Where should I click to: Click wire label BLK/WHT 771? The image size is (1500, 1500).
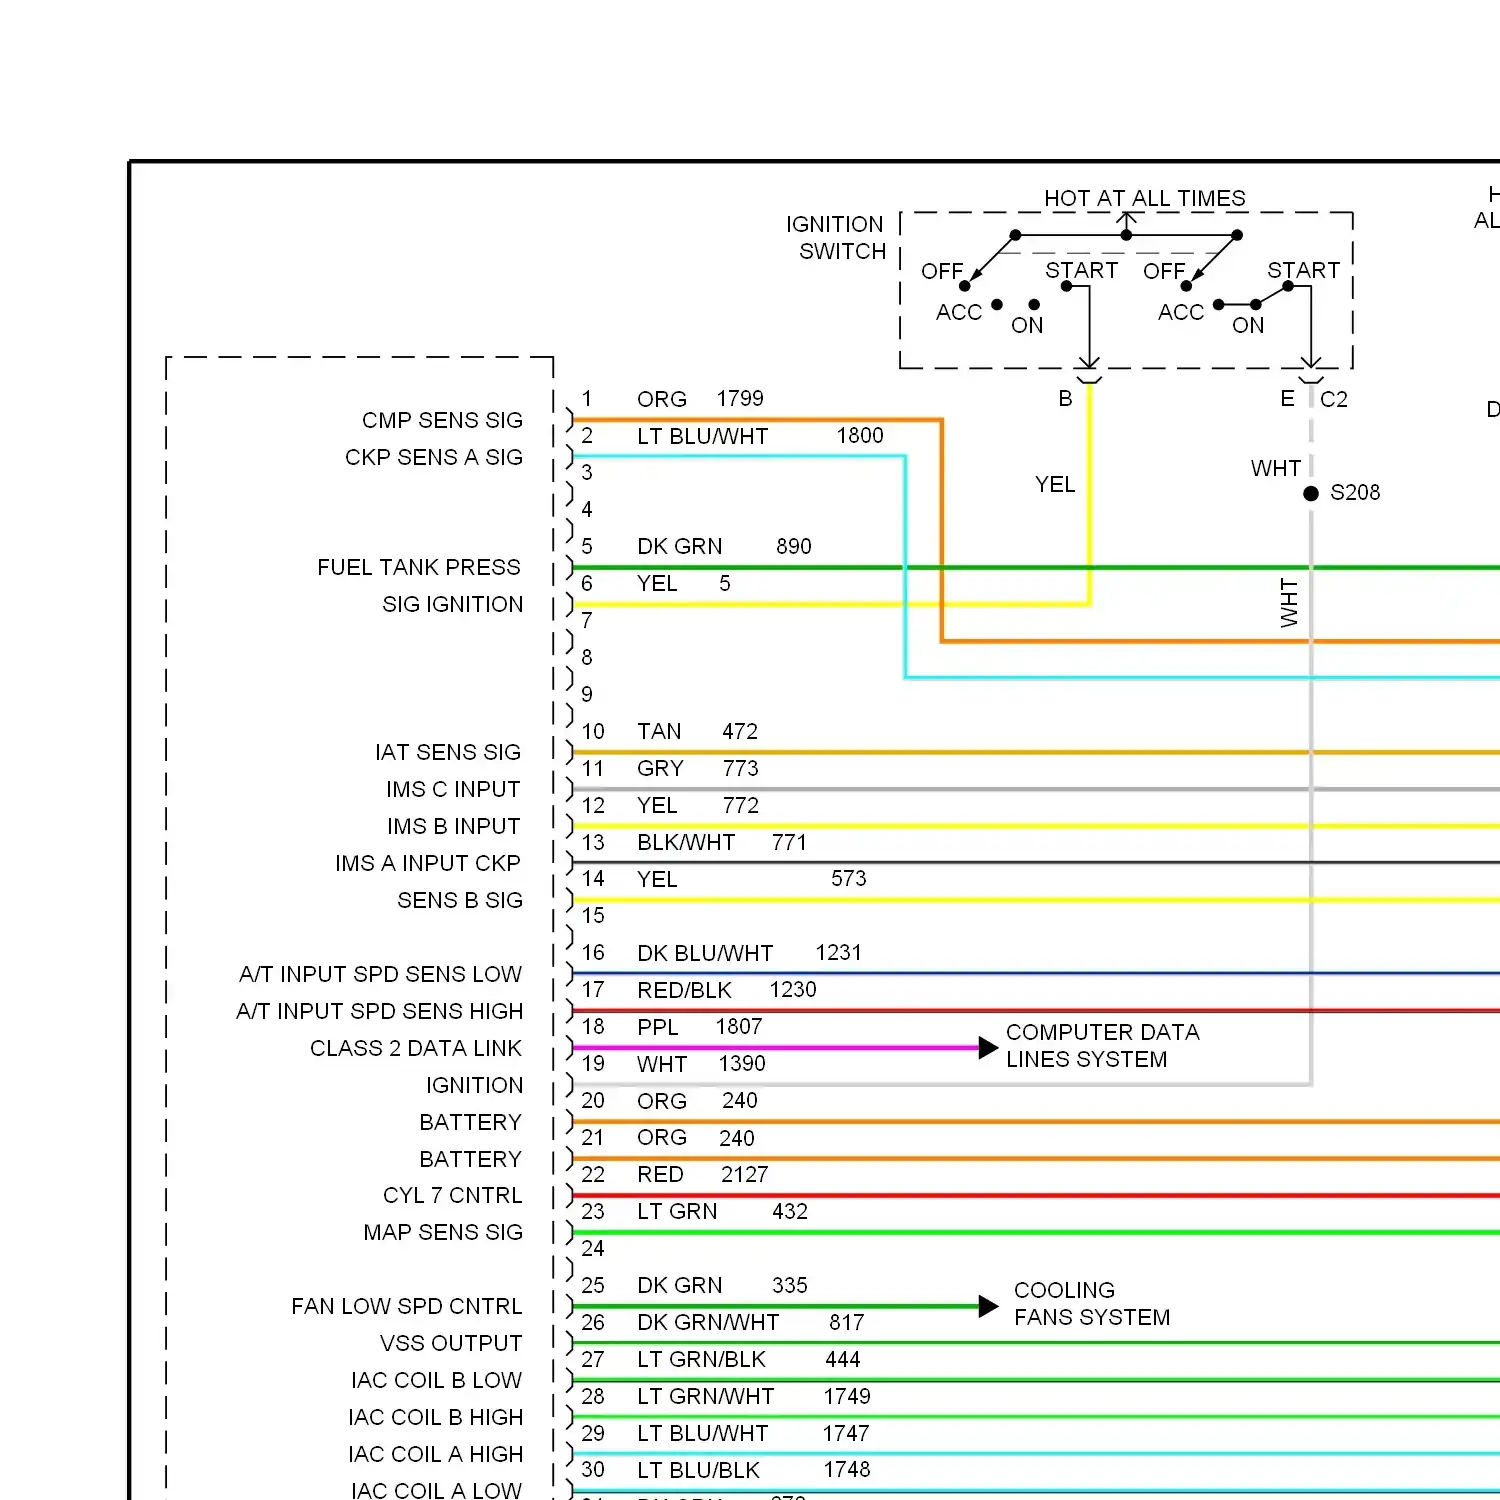(x=721, y=842)
